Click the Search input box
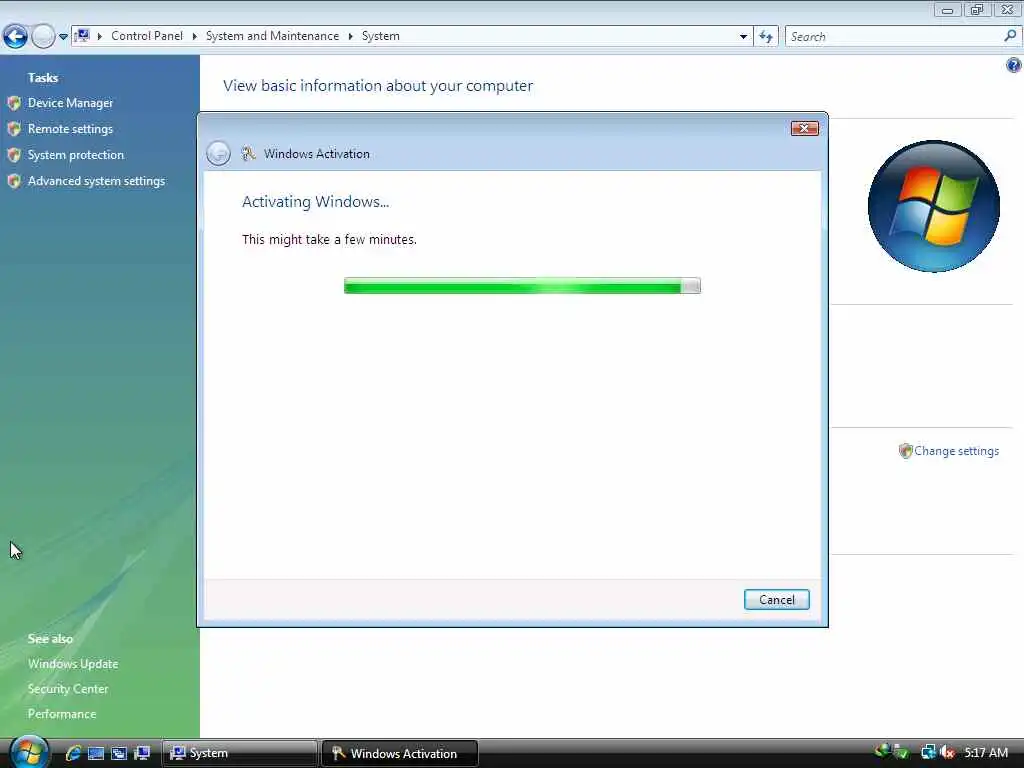 pyautogui.click(x=895, y=37)
